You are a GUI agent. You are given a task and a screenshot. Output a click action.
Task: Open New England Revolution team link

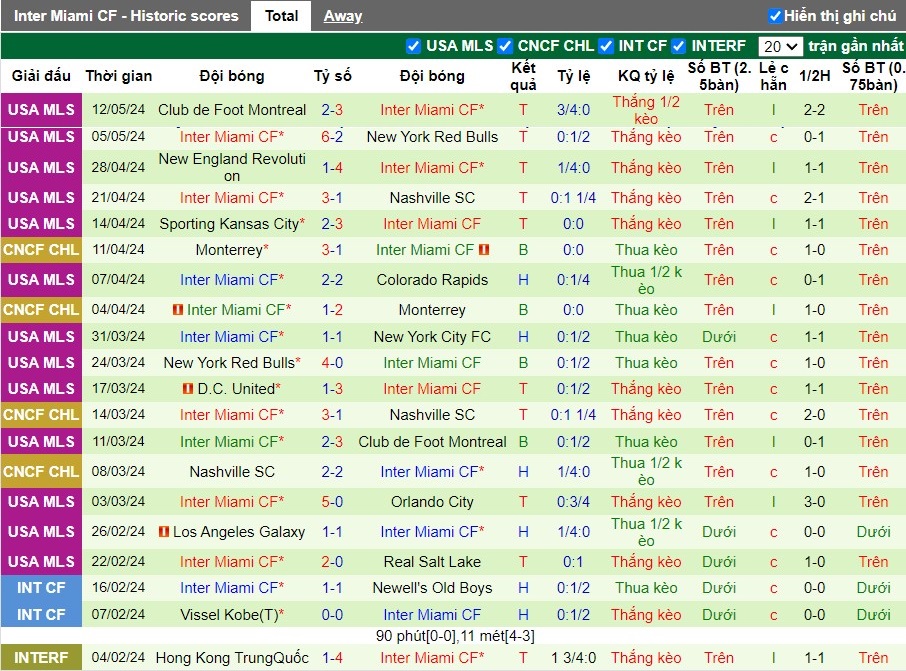(x=232, y=167)
